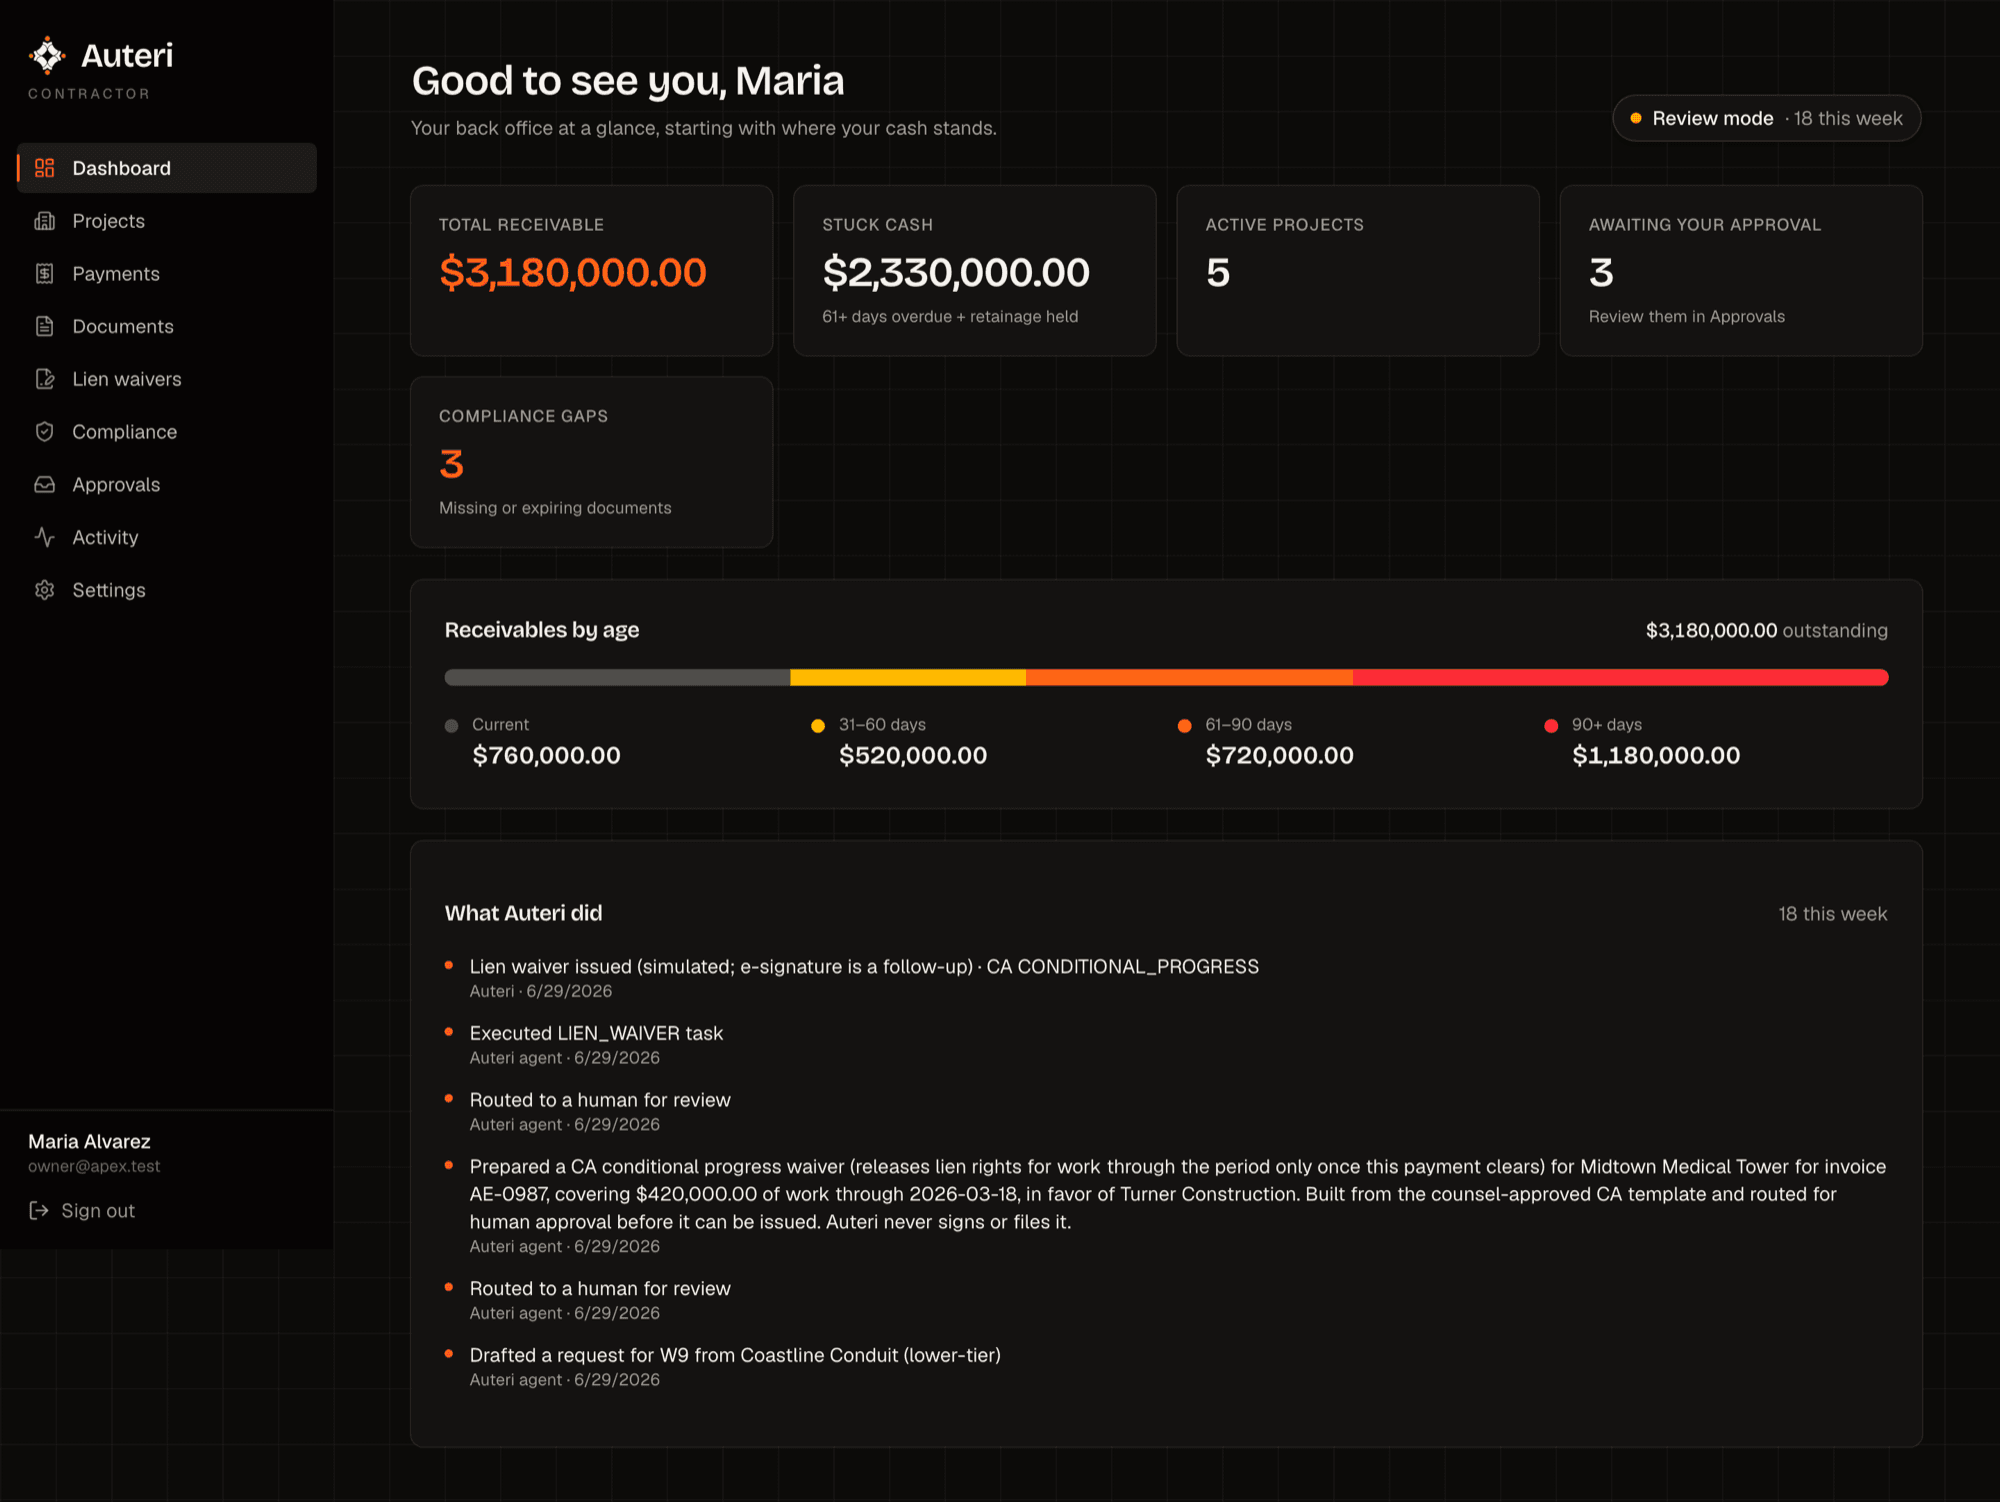The width and height of the screenshot is (2000, 1502).
Task: Click the Settings gear icon
Action: point(44,590)
